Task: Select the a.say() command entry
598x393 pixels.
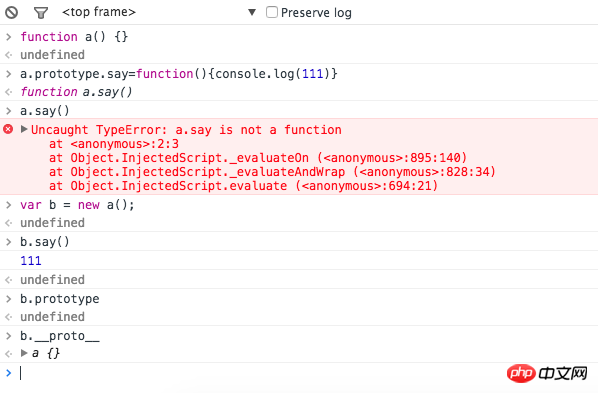Action: click(45, 111)
